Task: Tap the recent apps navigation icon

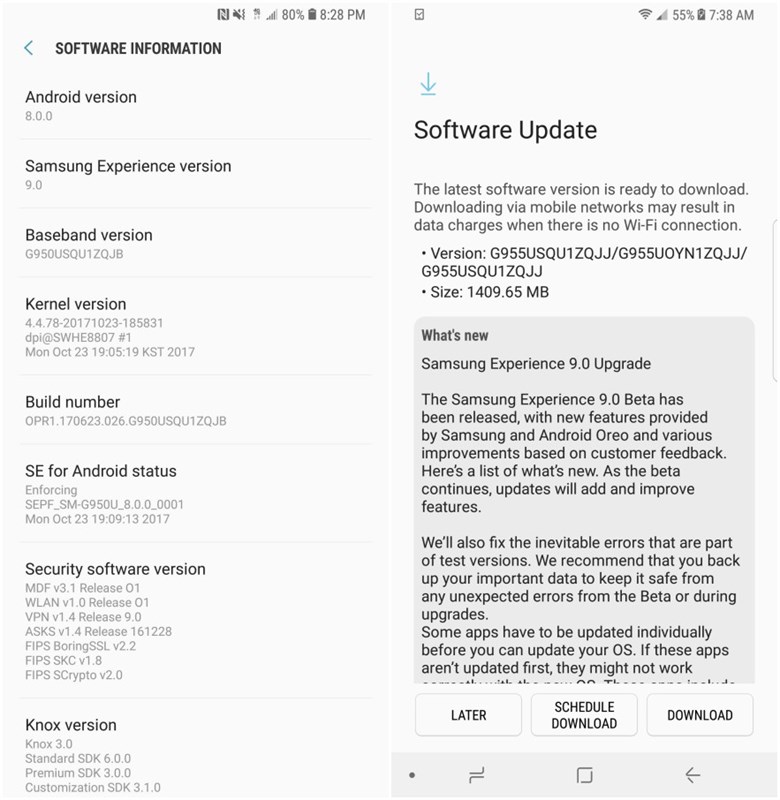Action: pyautogui.click(x=476, y=775)
